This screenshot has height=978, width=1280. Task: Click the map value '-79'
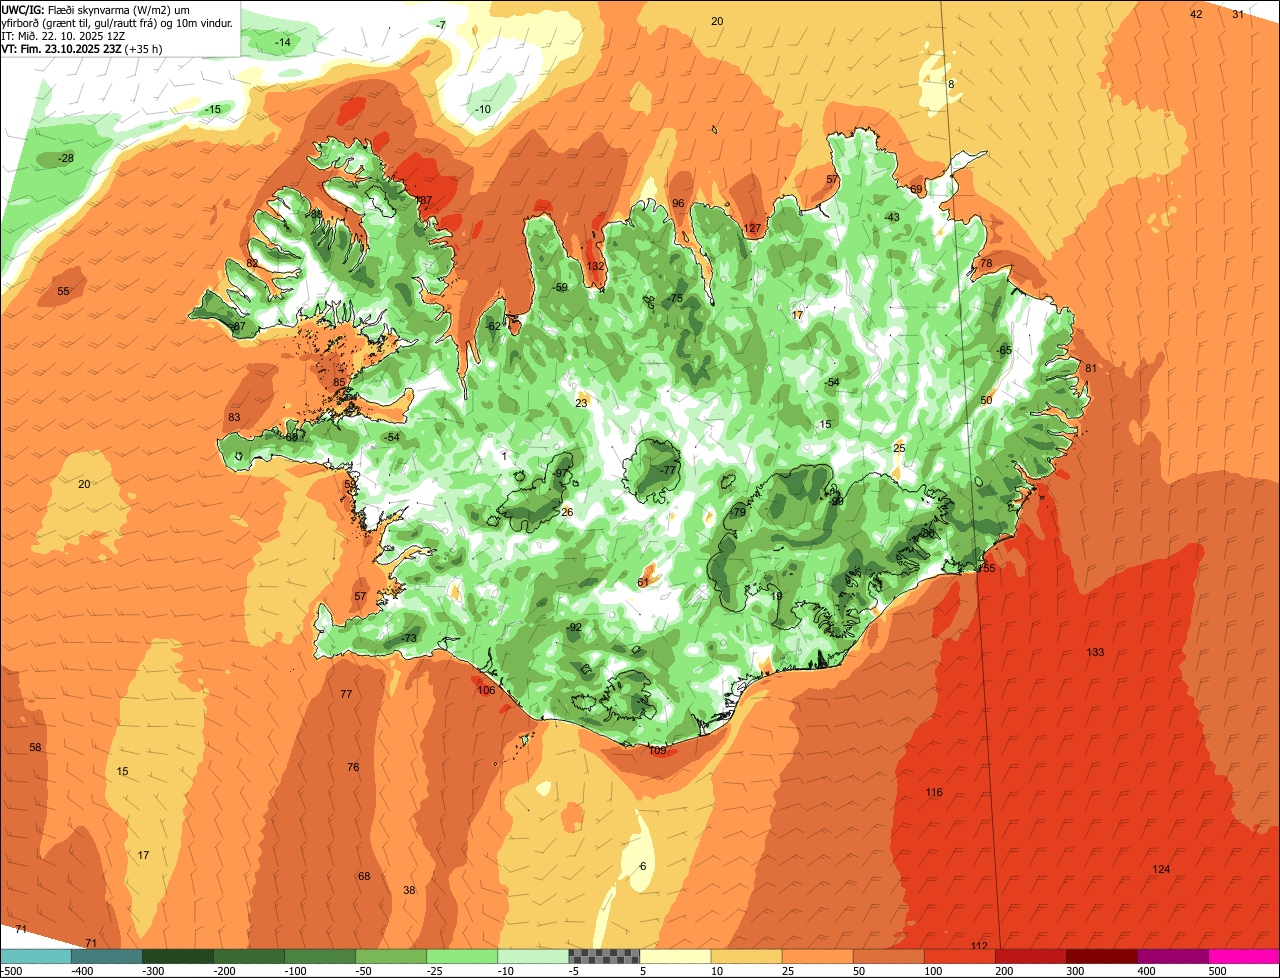(x=738, y=512)
